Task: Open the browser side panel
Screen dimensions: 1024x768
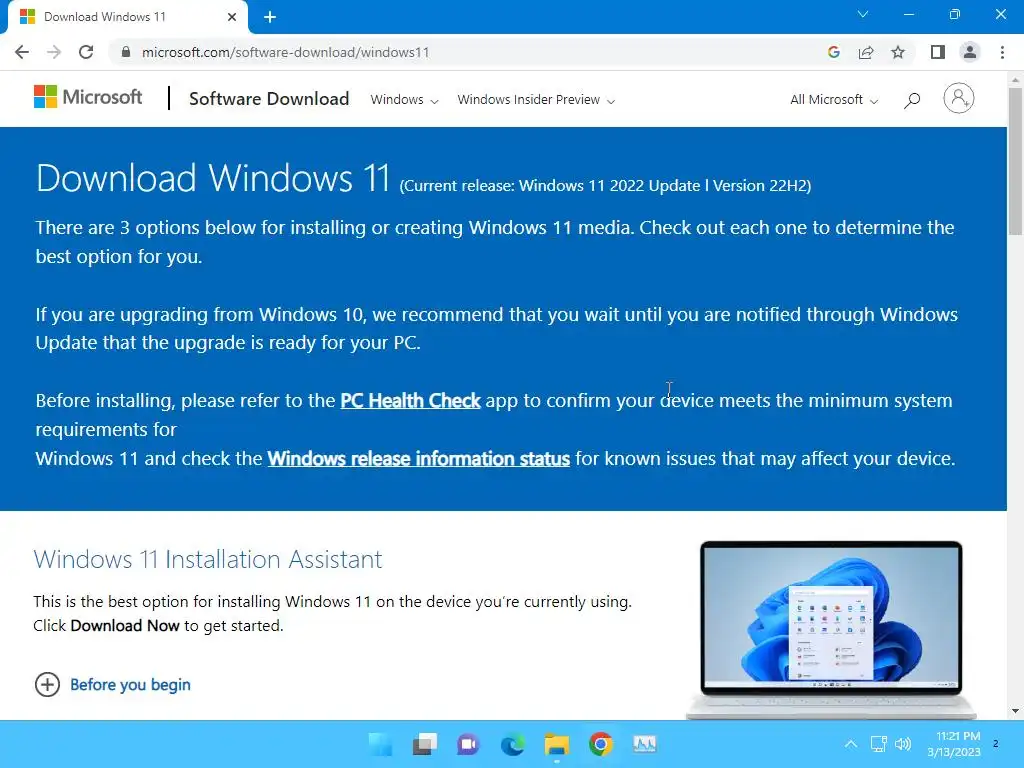Action: click(x=938, y=52)
